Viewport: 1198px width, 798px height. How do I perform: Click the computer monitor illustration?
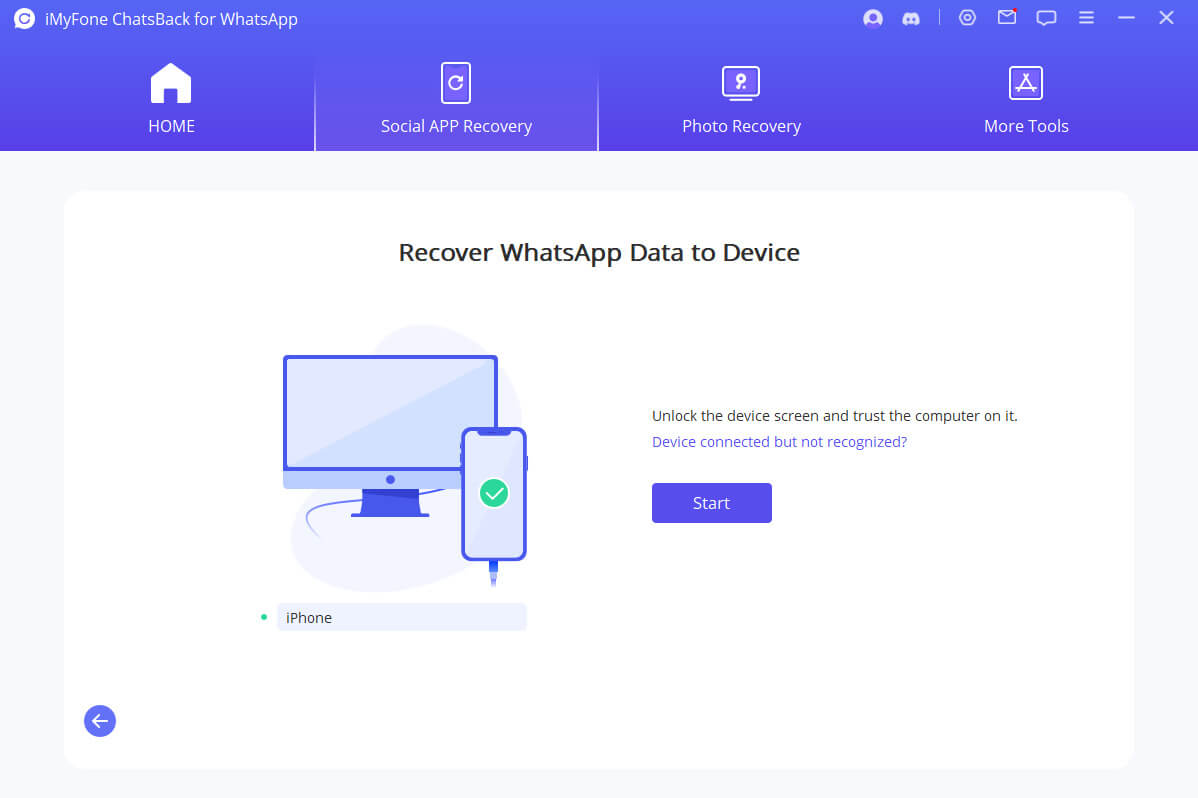tap(390, 412)
